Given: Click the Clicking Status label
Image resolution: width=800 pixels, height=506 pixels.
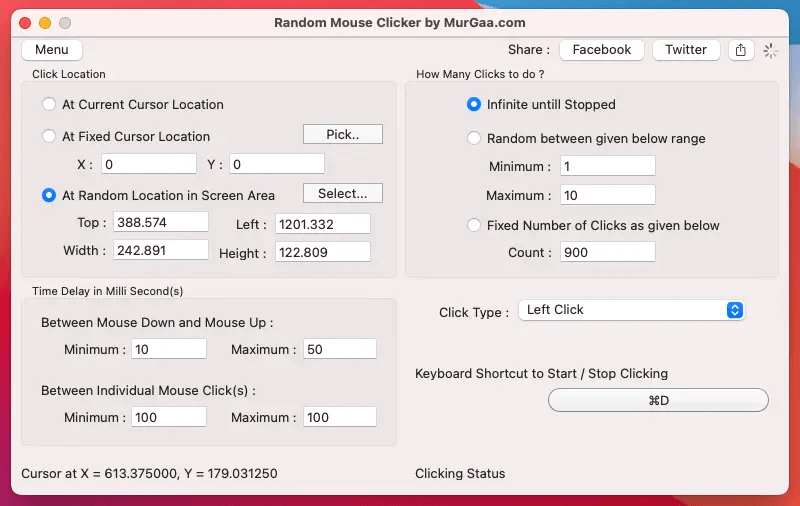Looking at the screenshot, I should 460,473.
